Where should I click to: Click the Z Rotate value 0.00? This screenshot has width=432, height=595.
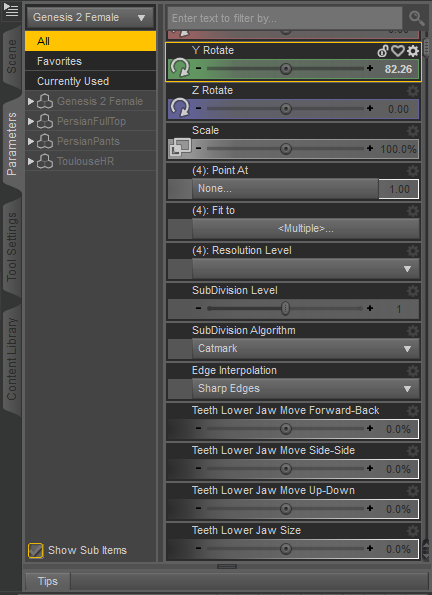[x=399, y=109]
